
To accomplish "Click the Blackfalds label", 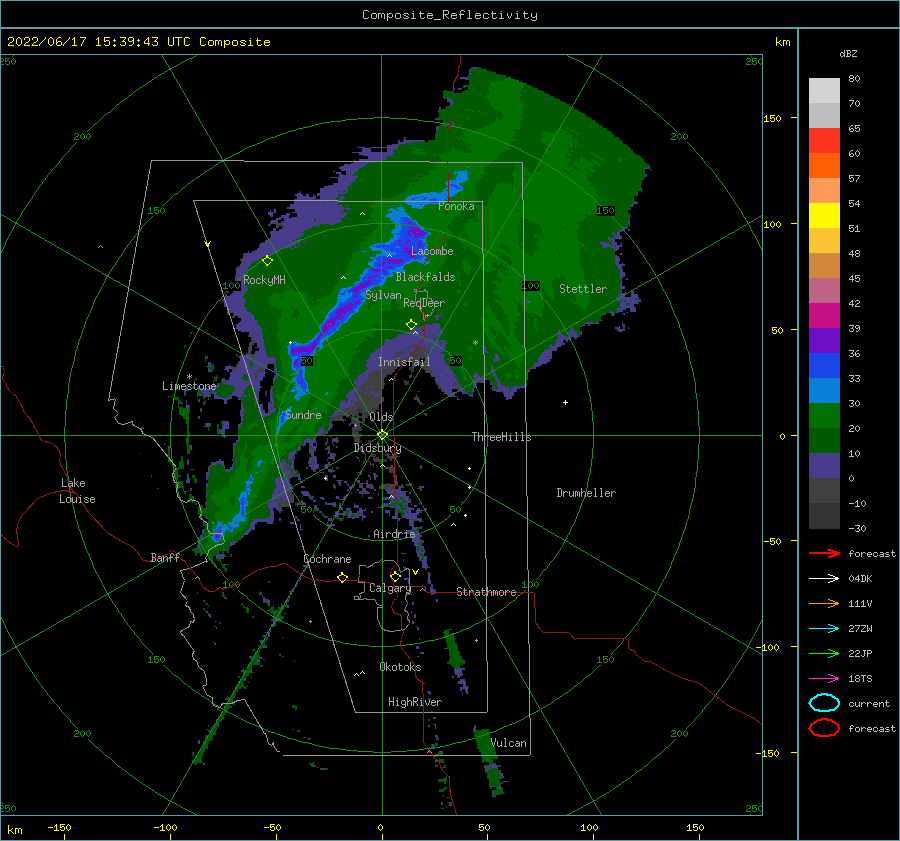I will pyautogui.click(x=425, y=277).
